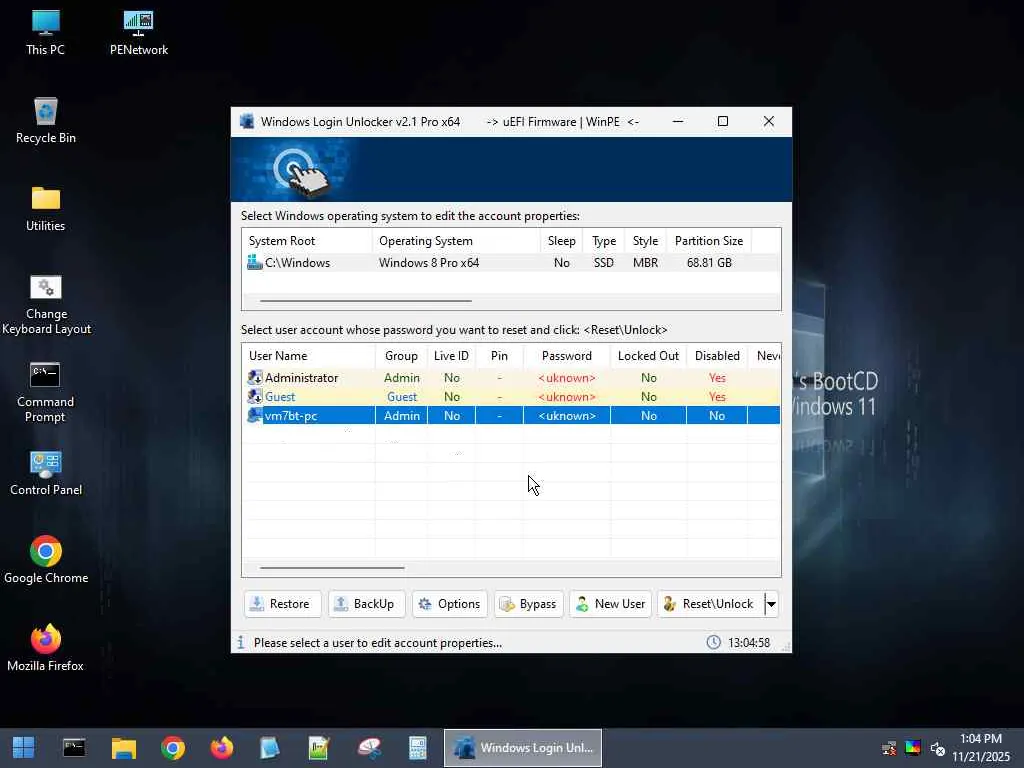Open command prompt from taskbar
Image resolution: width=1024 pixels, height=768 pixels.
coord(74,748)
